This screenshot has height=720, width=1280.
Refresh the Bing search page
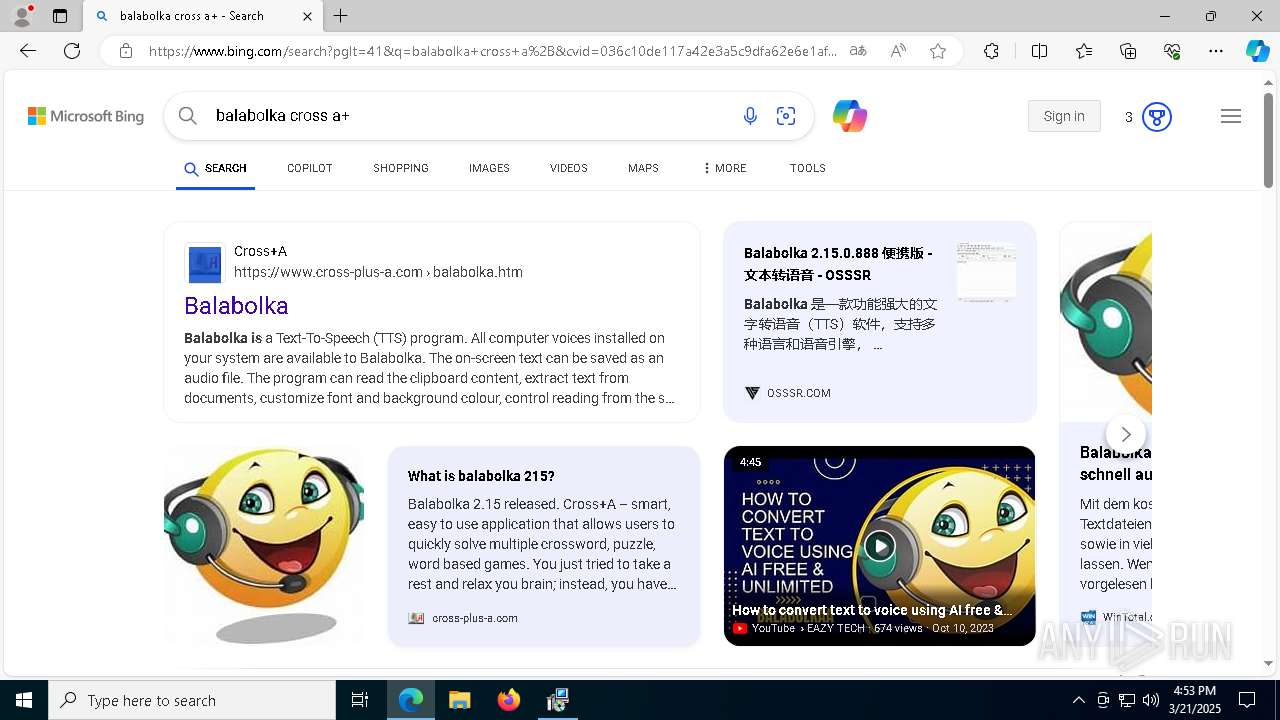click(72, 51)
